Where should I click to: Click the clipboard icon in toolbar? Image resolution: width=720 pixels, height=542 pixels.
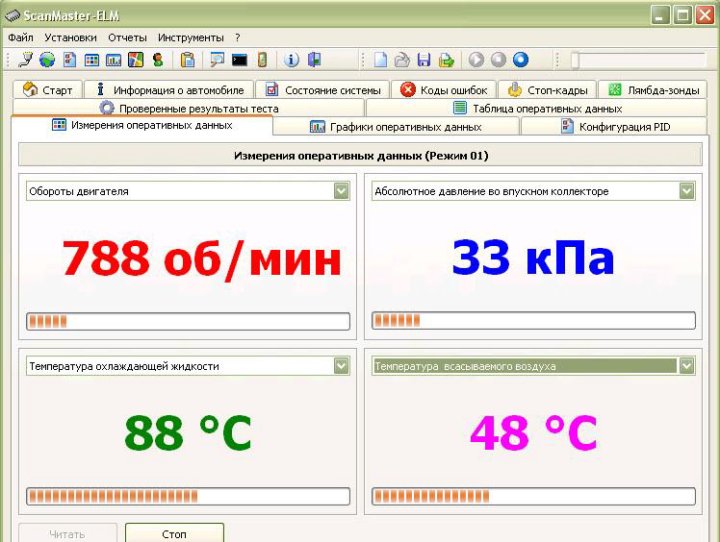point(187,60)
